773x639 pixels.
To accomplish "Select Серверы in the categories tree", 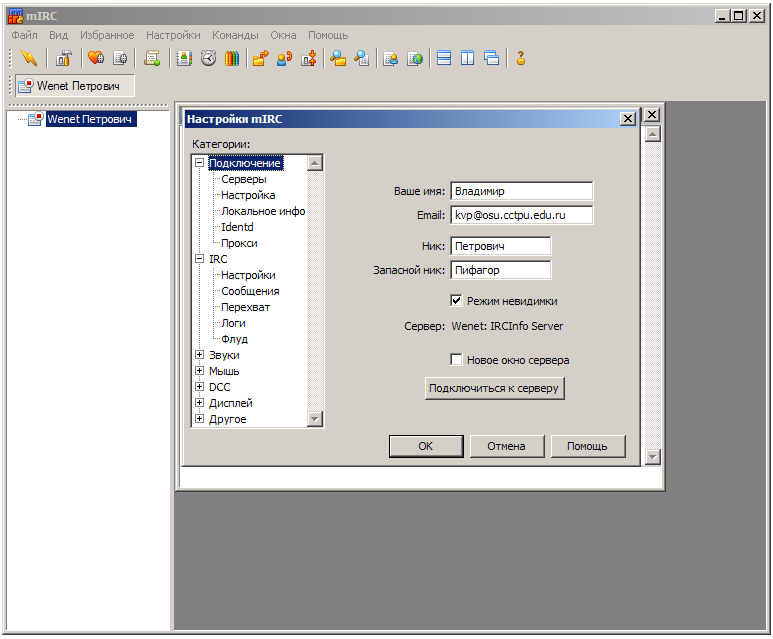I will click(x=244, y=179).
